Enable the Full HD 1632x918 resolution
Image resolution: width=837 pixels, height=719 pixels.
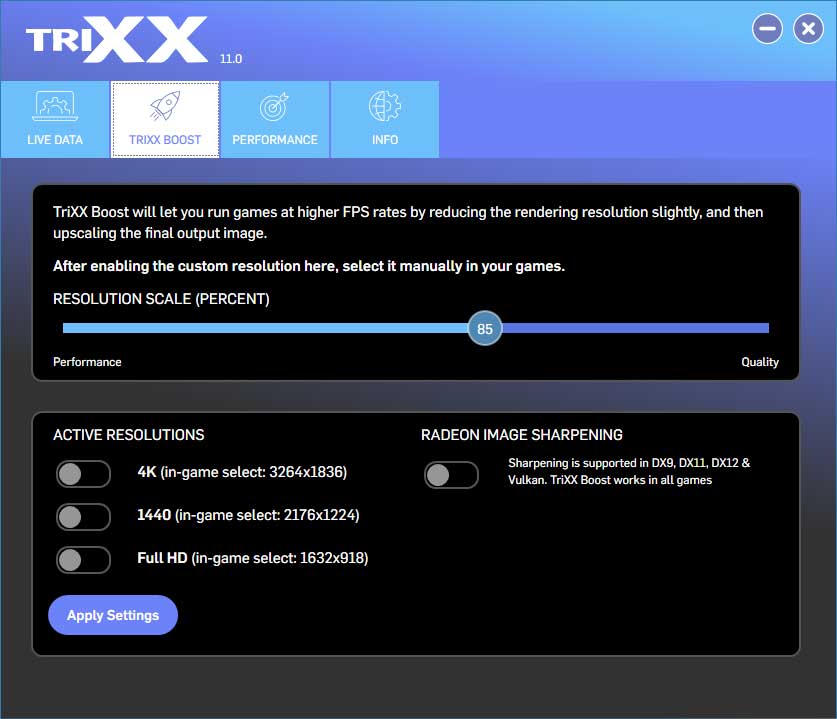[84, 560]
